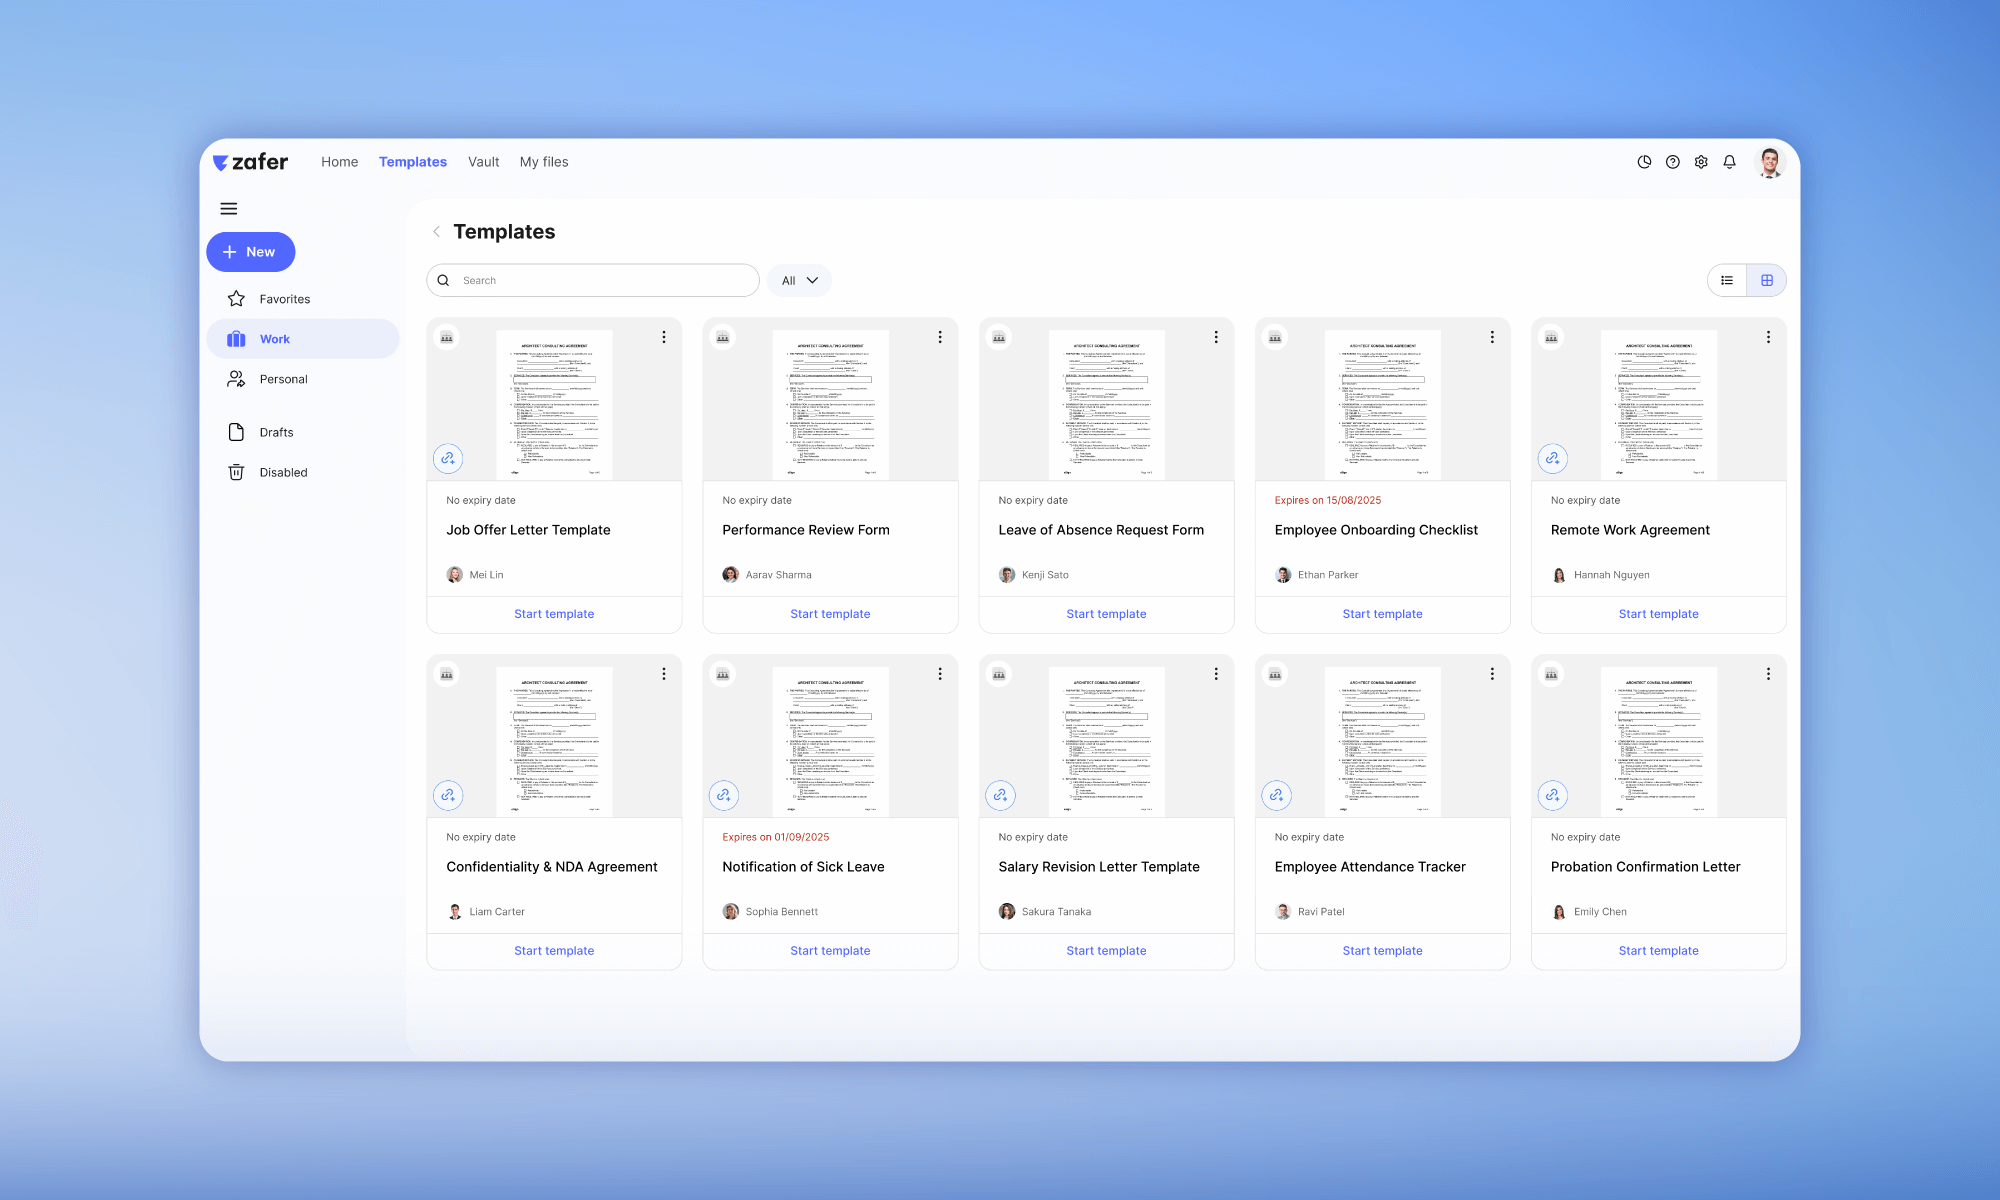Open more options for Job Offer Letter Template
This screenshot has width=2000, height=1200.
(x=664, y=338)
